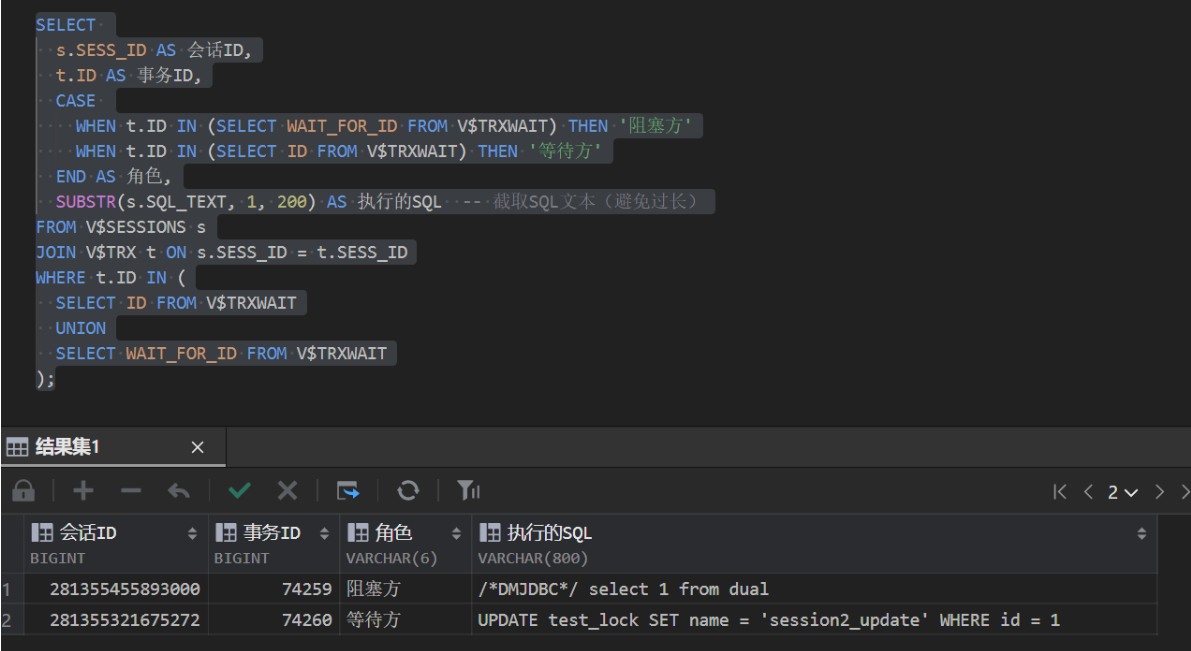This screenshot has height=651, width=1191.
Task: Sort by 会话ID column arrows
Action: point(192,534)
